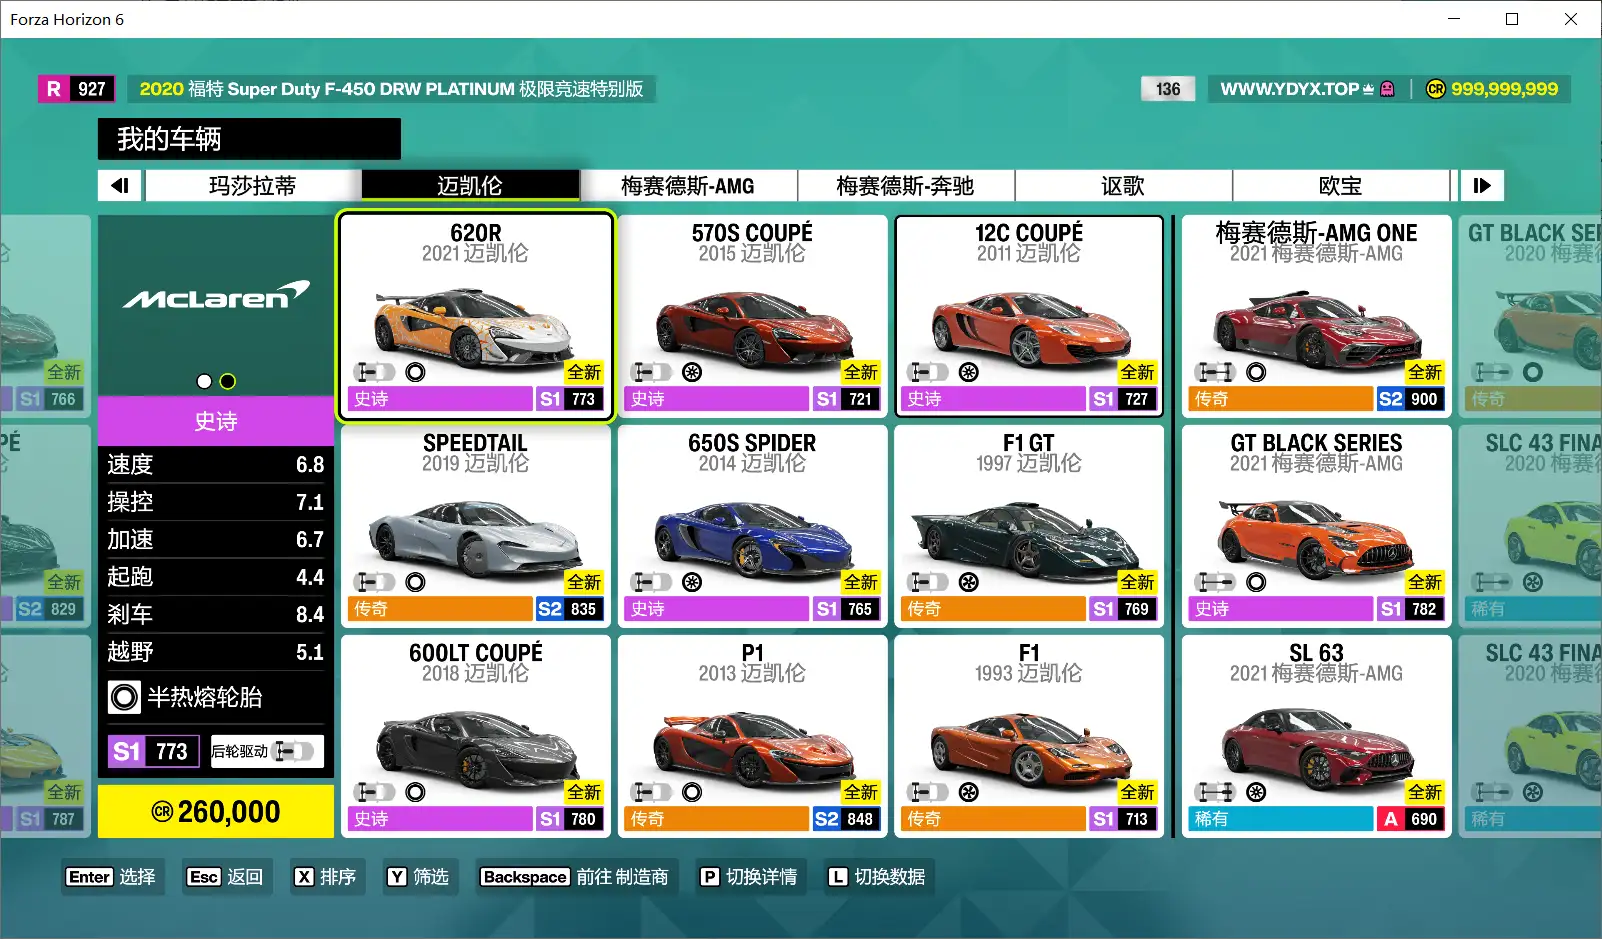
Task: Click the S1 773 class badge in details
Action: coord(154,751)
